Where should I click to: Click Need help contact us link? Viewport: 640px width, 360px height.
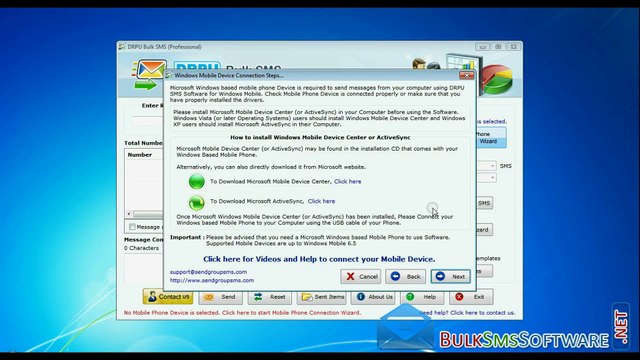[467, 313]
